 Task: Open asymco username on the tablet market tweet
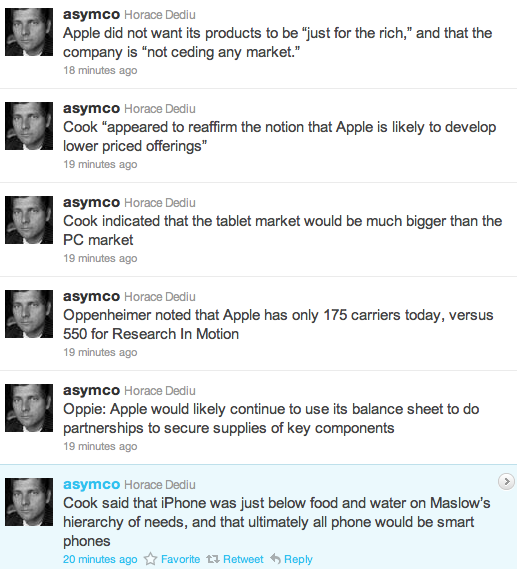point(91,202)
